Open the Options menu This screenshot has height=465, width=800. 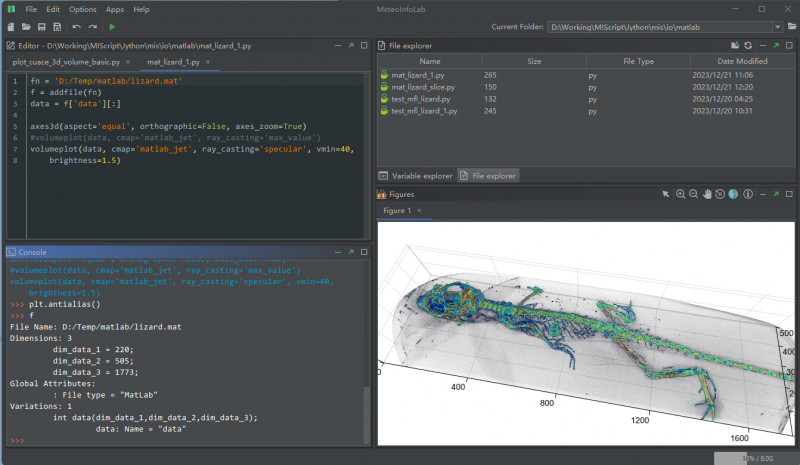(x=82, y=9)
